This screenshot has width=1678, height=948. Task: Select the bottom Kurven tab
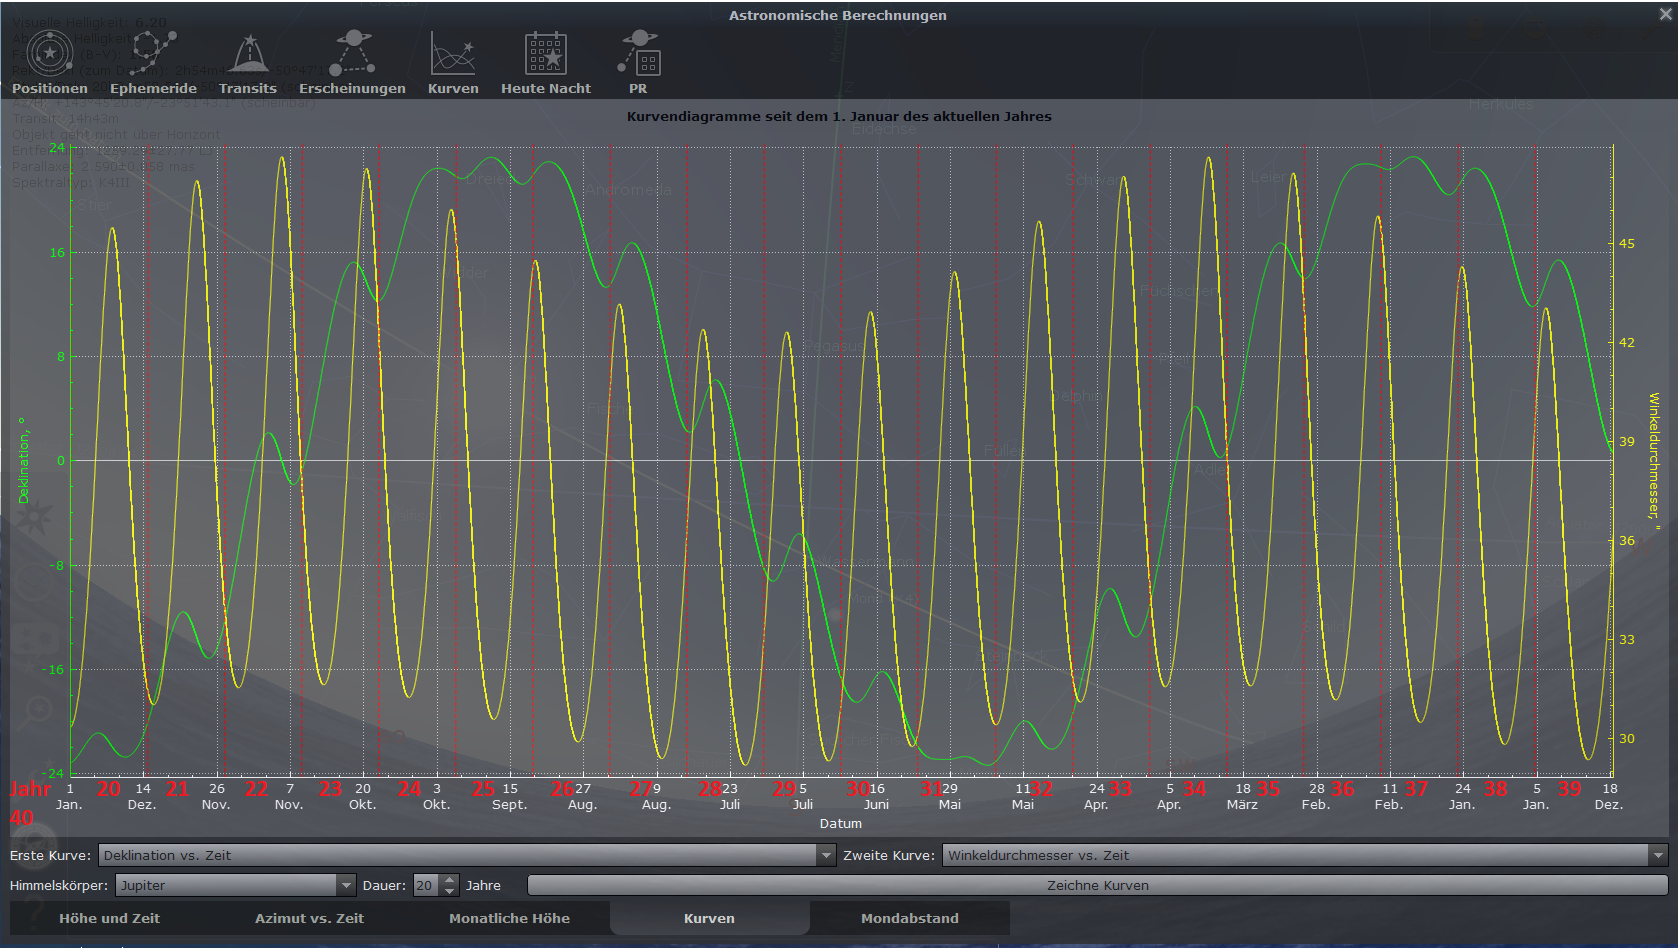pyautogui.click(x=710, y=918)
